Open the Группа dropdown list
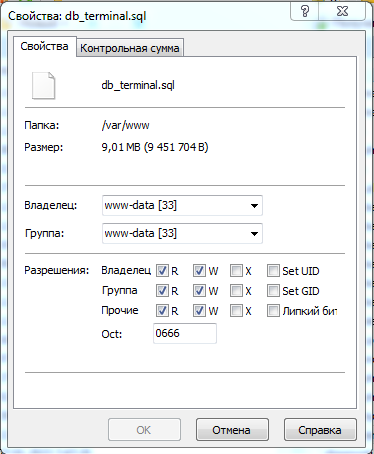This screenshot has width=374, height=454. coord(182,233)
